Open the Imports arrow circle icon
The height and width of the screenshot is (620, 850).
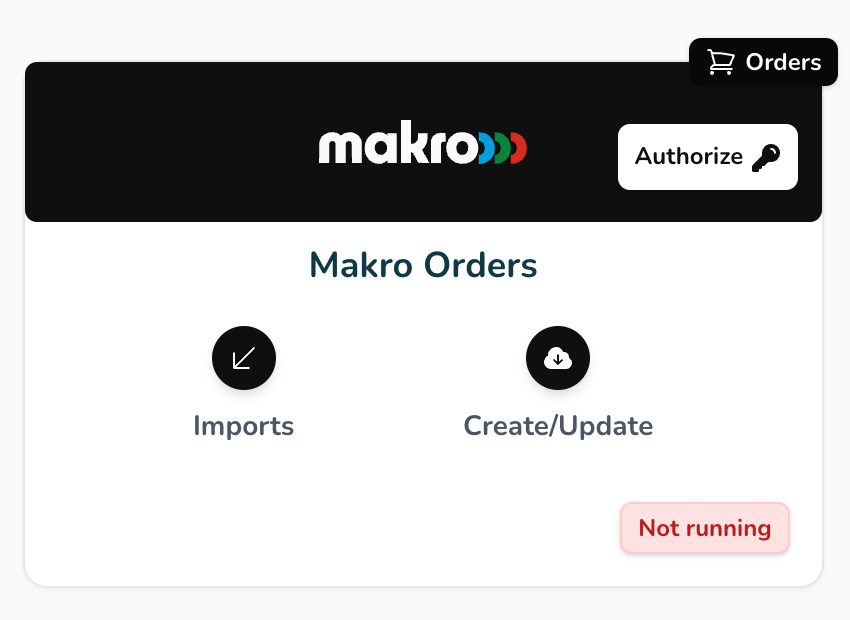(x=244, y=358)
